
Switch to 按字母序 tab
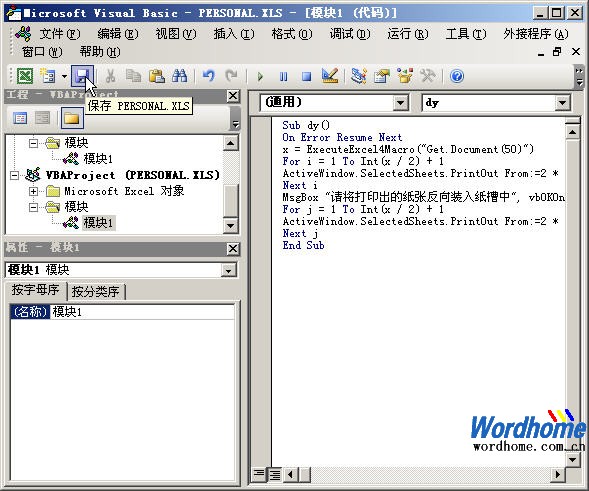click(x=35, y=290)
